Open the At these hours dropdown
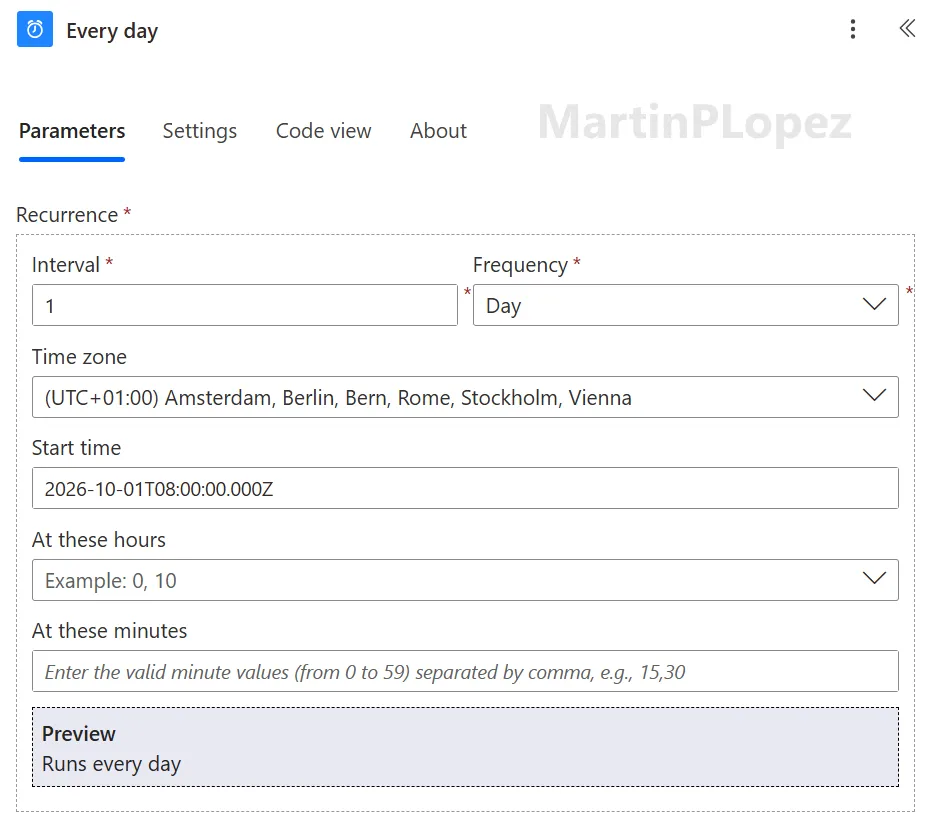The width and height of the screenshot is (931, 835). (465, 580)
